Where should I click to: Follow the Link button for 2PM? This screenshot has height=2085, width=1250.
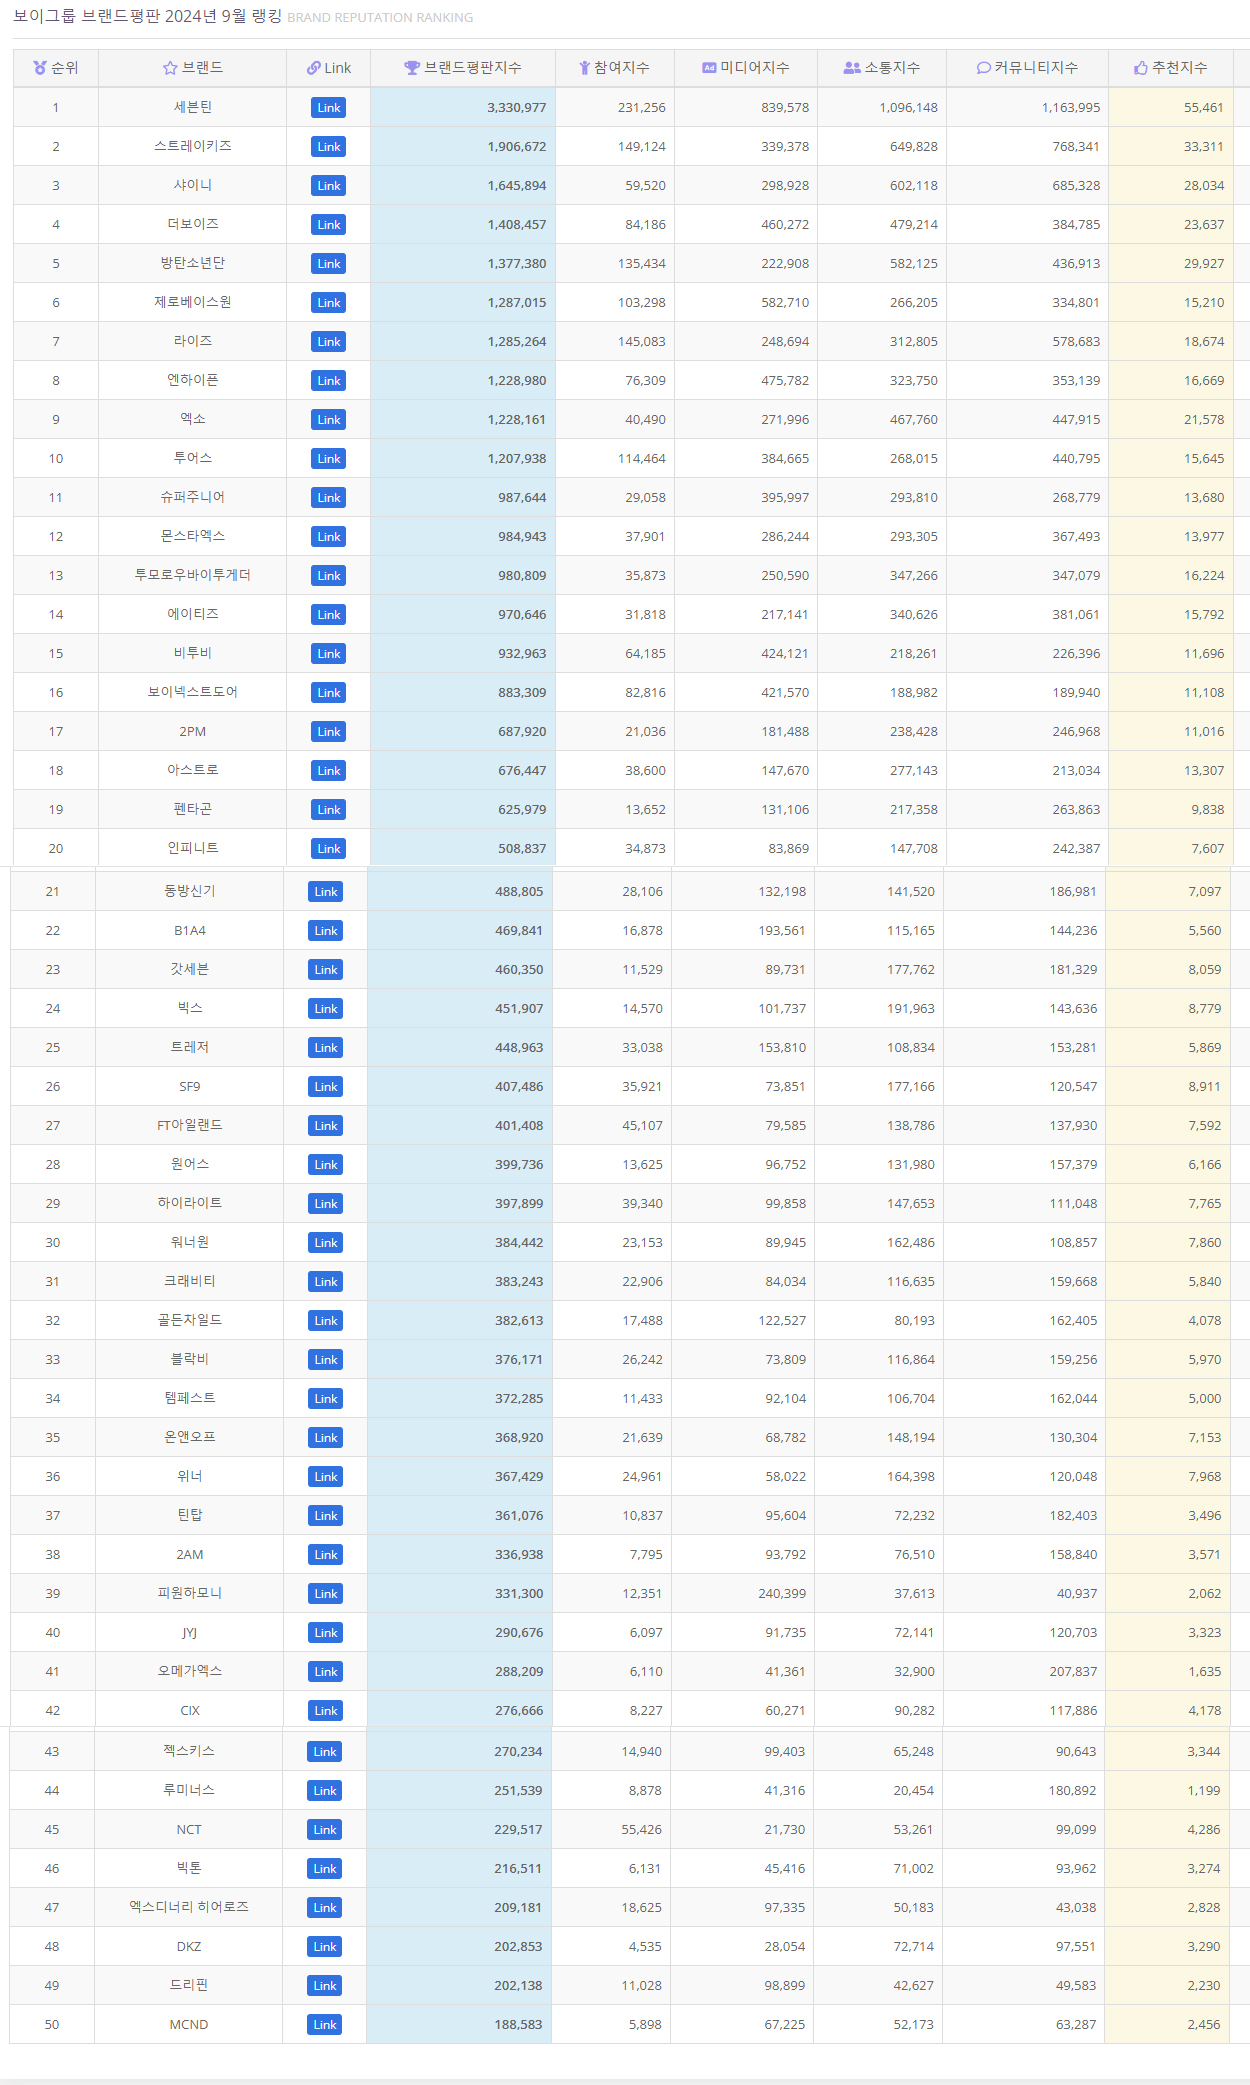(x=329, y=732)
